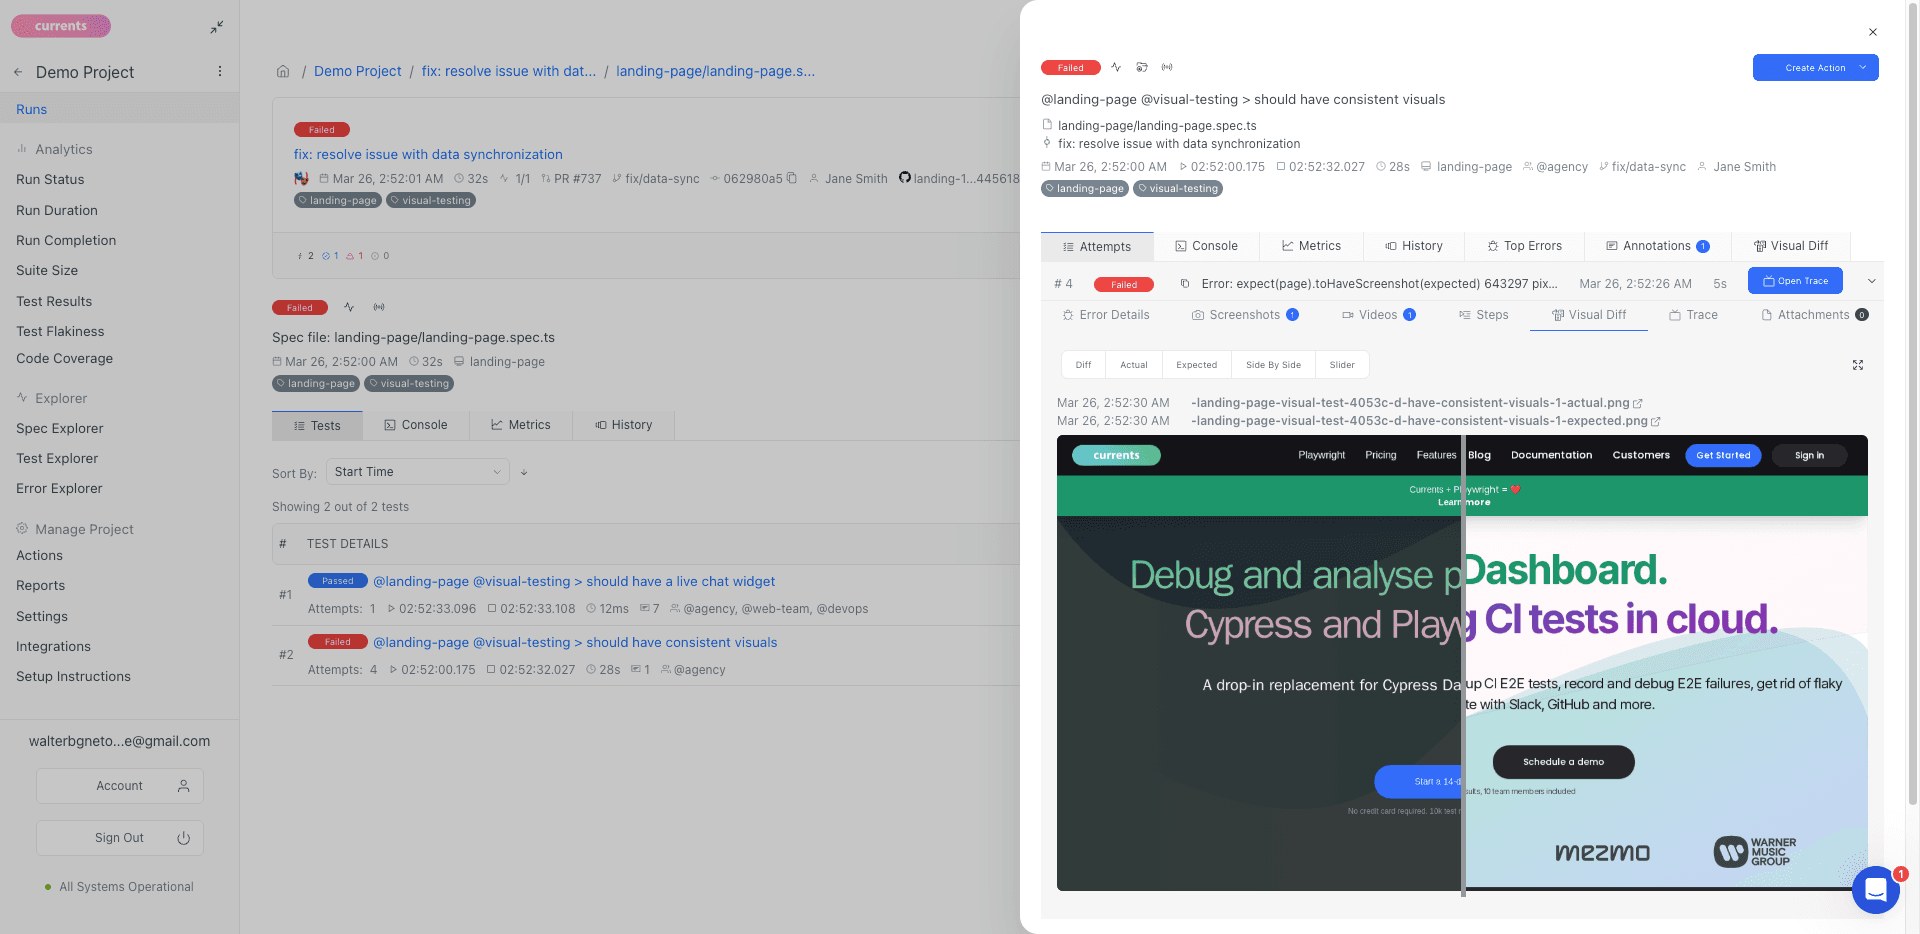Image resolution: width=1920 pixels, height=934 pixels.
Task: Open the Demo Project three-dot menu
Action: point(220,71)
